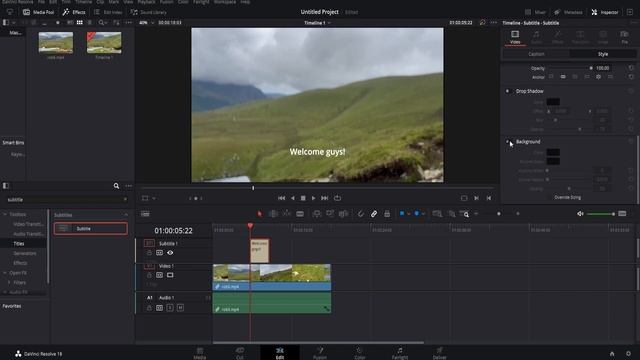Image resolution: width=640 pixels, height=360 pixels.
Task: Select the Timeline 1 thumbnail in media pool
Action: click(104, 43)
